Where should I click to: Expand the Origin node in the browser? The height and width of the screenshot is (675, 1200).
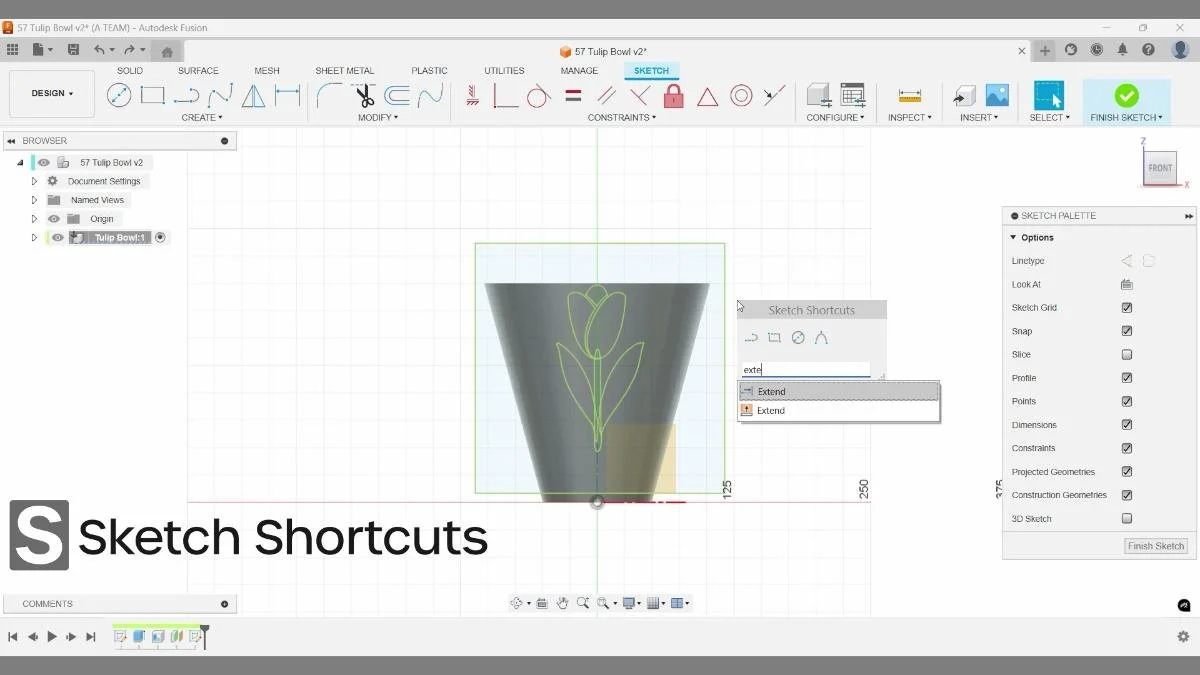[34, 219]
